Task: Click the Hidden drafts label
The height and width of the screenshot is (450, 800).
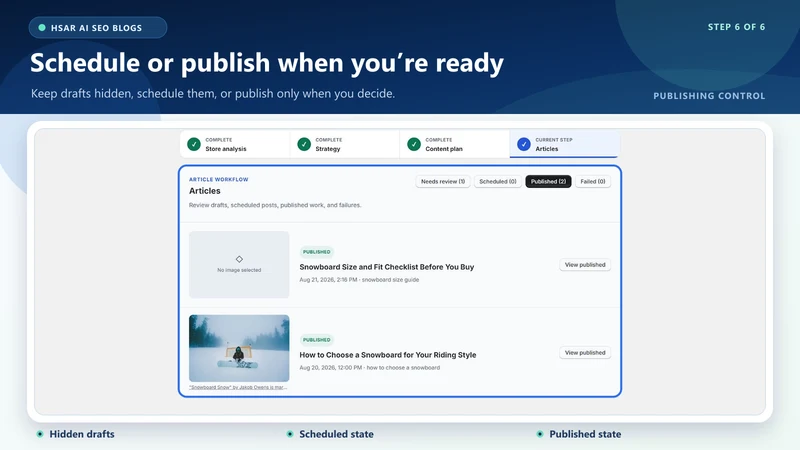Action: [82, 434]
